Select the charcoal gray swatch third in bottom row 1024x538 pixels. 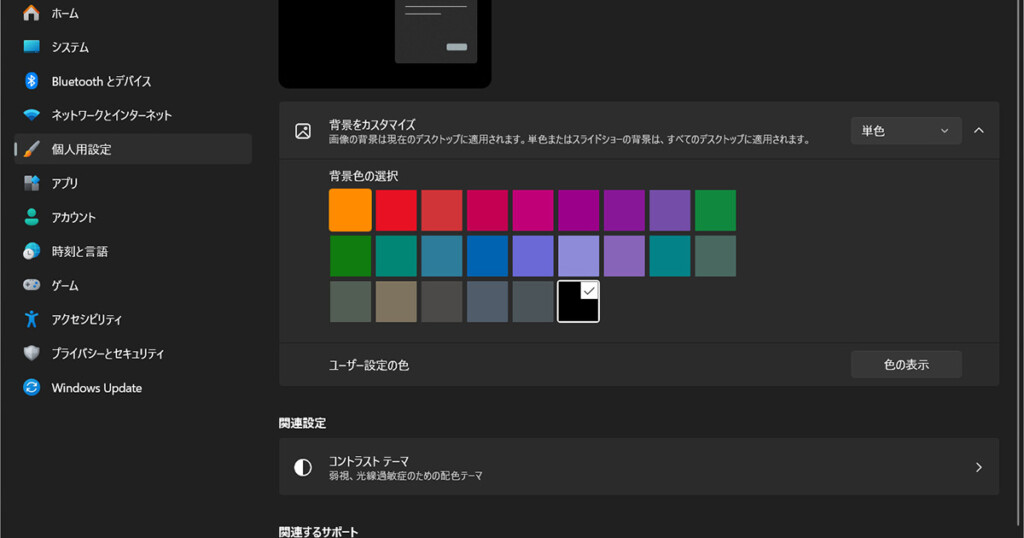pyautogui.click(x=441, y=302)
